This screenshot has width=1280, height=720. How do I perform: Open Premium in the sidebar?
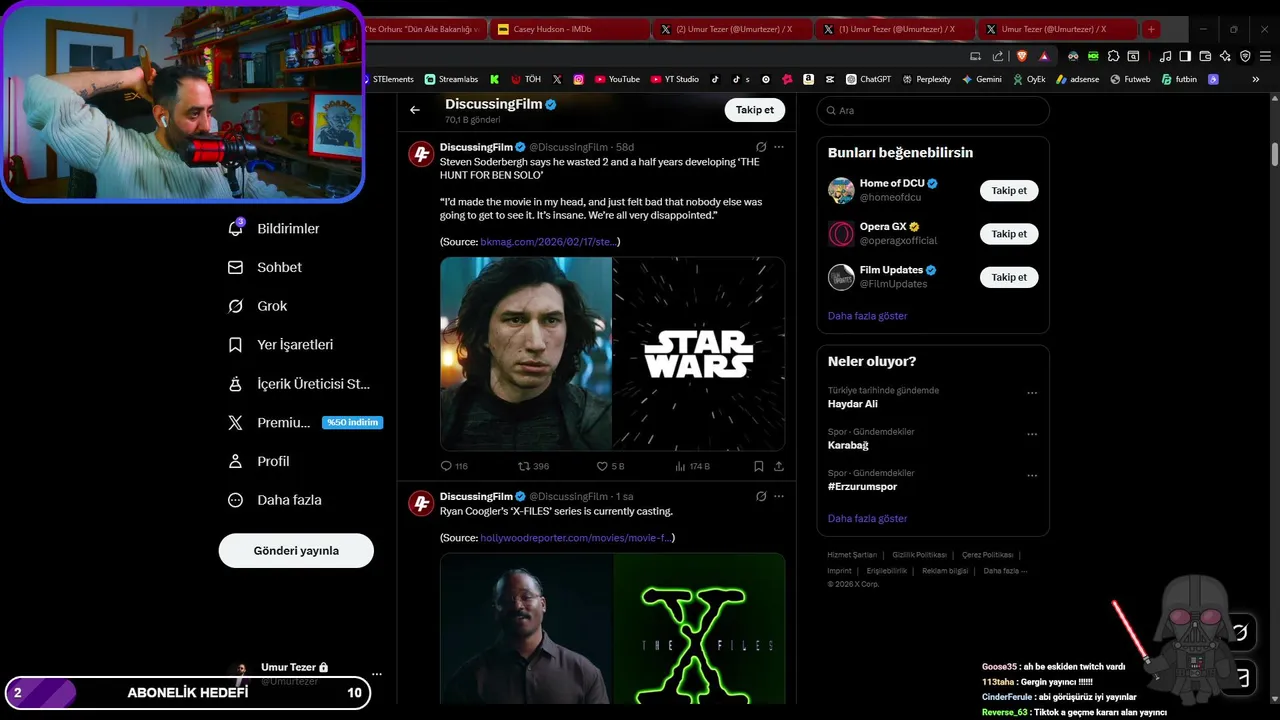[305, 423]
